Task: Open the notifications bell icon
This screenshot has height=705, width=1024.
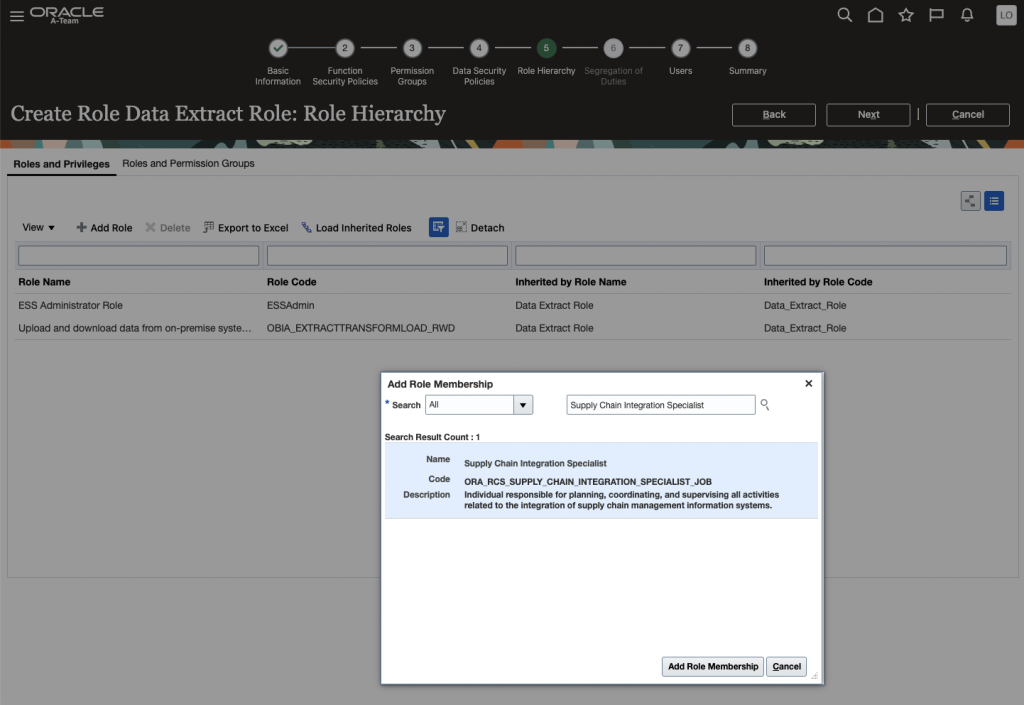Action: [x=967, y=15]
